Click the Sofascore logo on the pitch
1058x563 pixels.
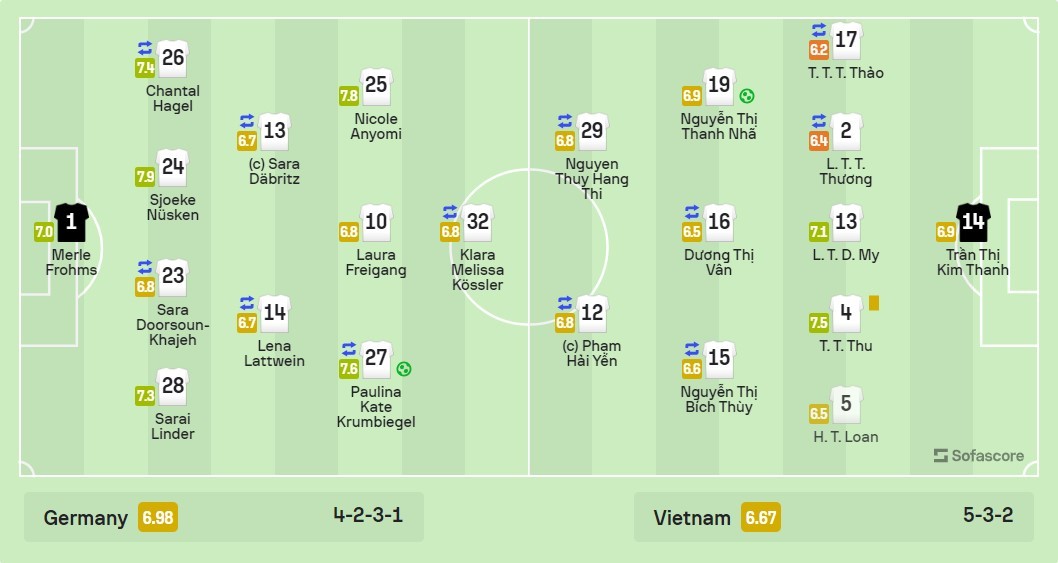[978, 456]
